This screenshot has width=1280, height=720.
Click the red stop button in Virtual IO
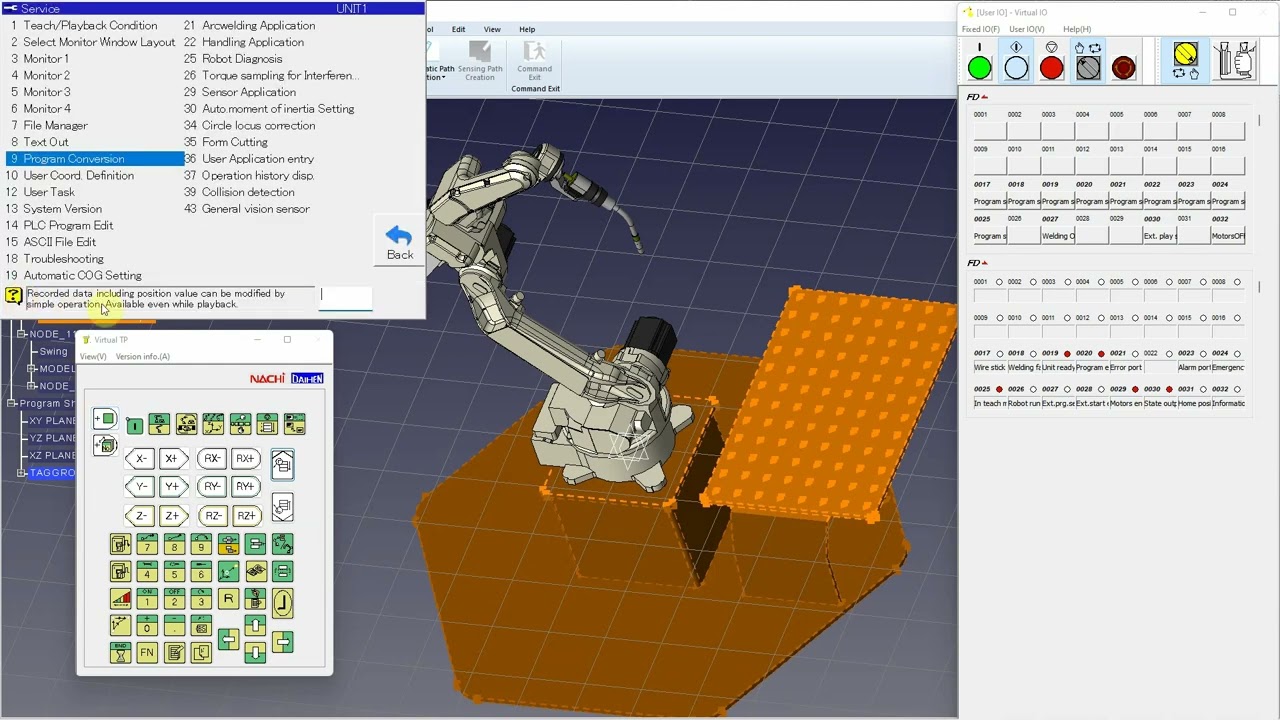coord(1051,68)
